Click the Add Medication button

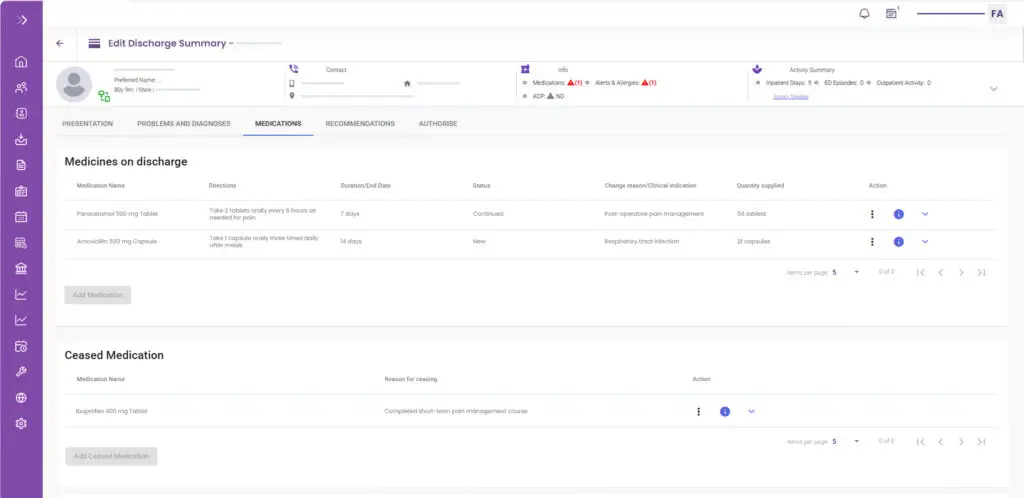tap(98, 295)
